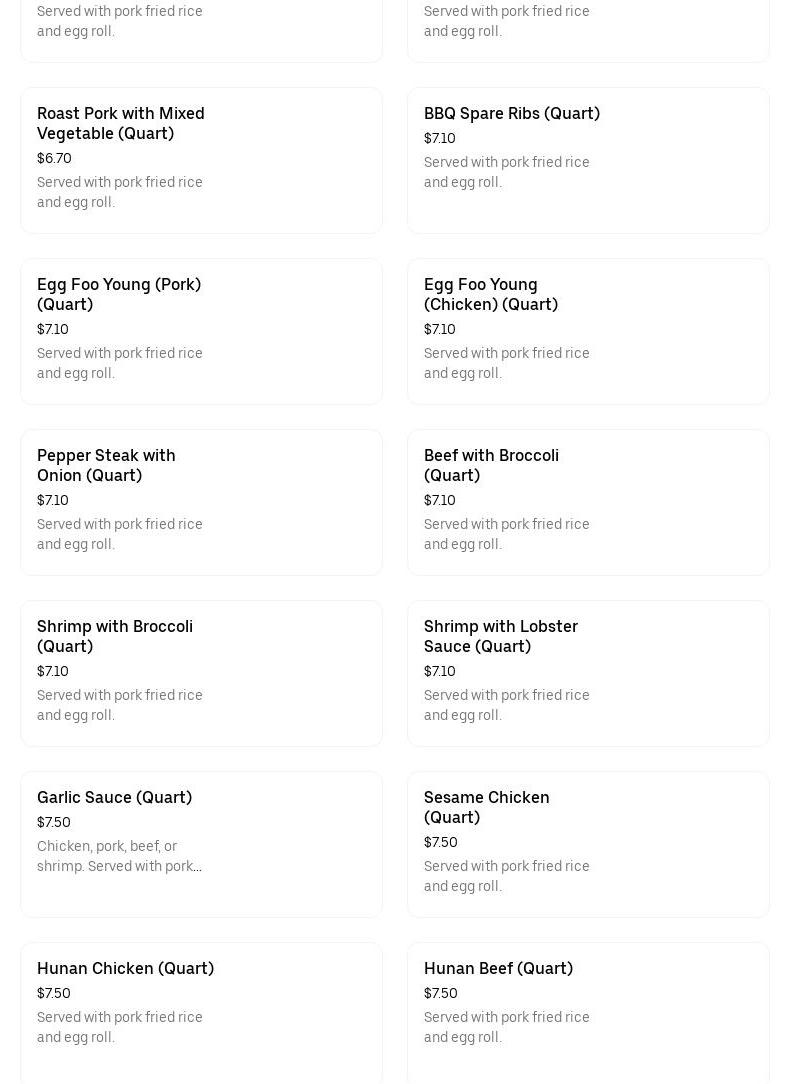The width and height of the screenshot is (804, 1084).
Task: Open Garlic Sauce (Quart) menu item
Action: point(114,797)
